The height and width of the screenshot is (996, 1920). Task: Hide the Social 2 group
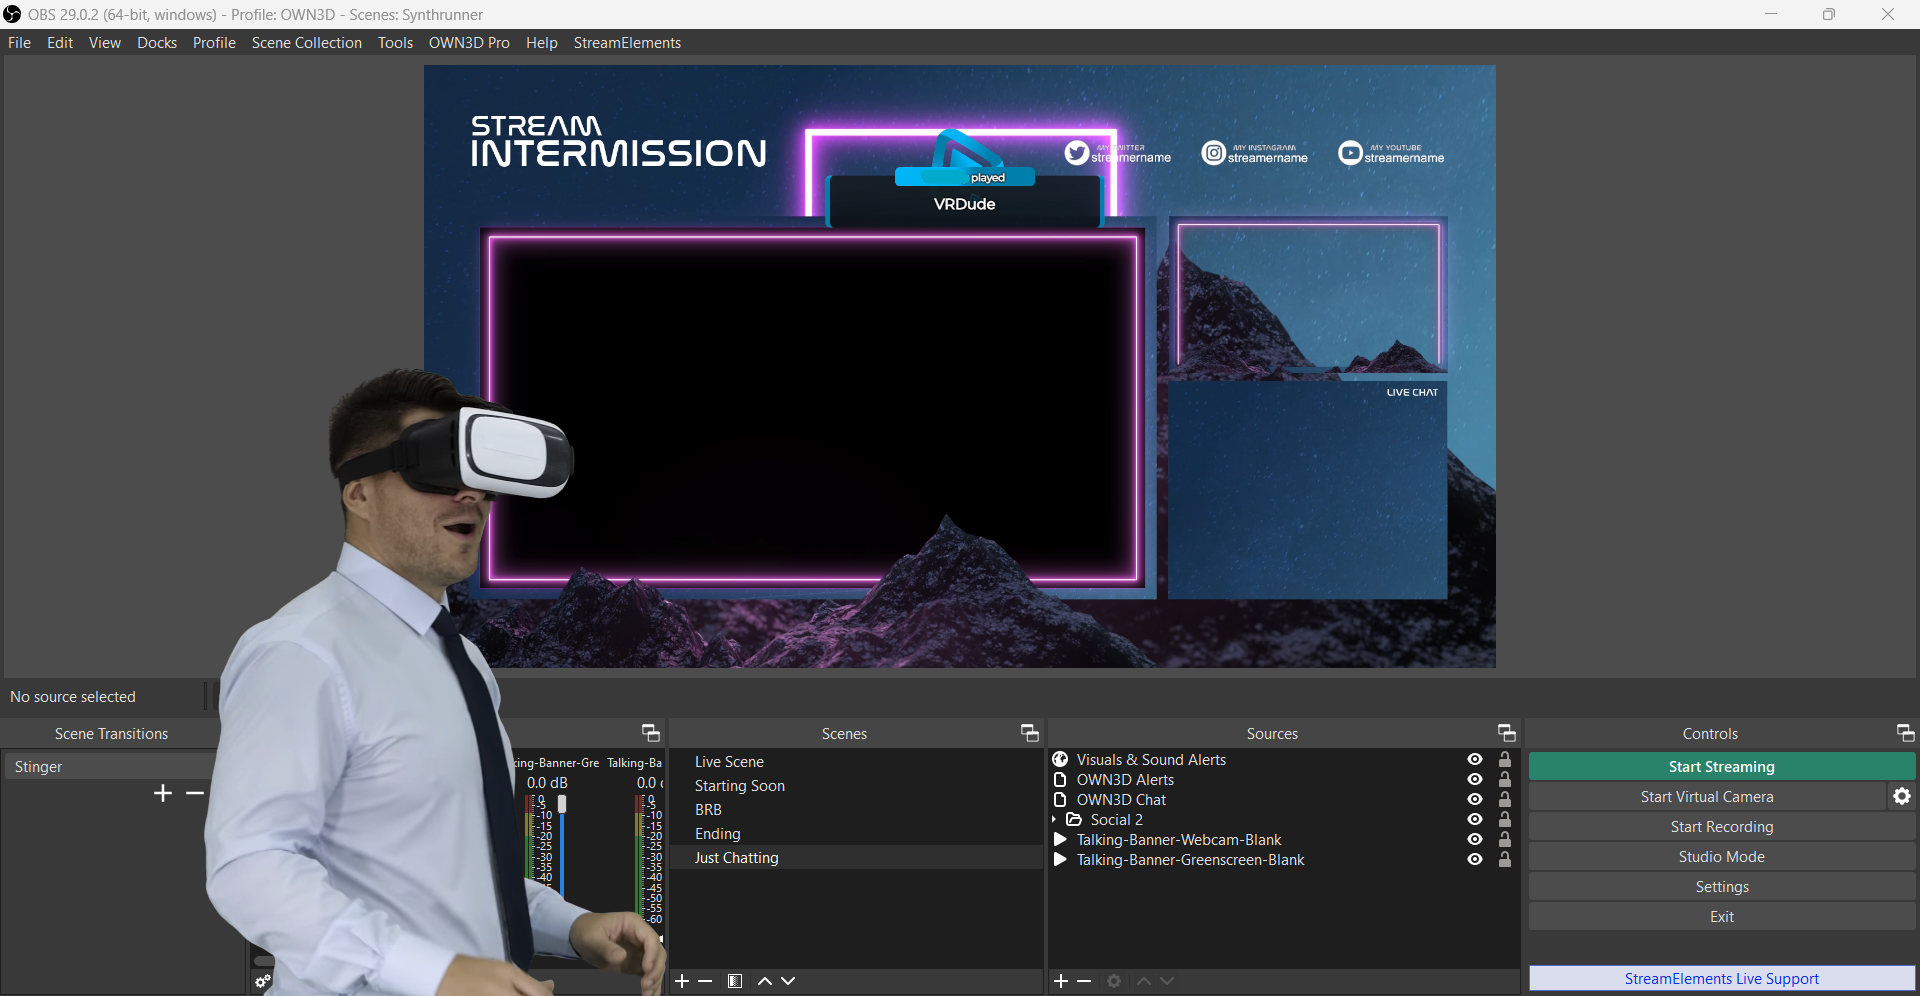pyautogui.click(x=1475, y=820)
